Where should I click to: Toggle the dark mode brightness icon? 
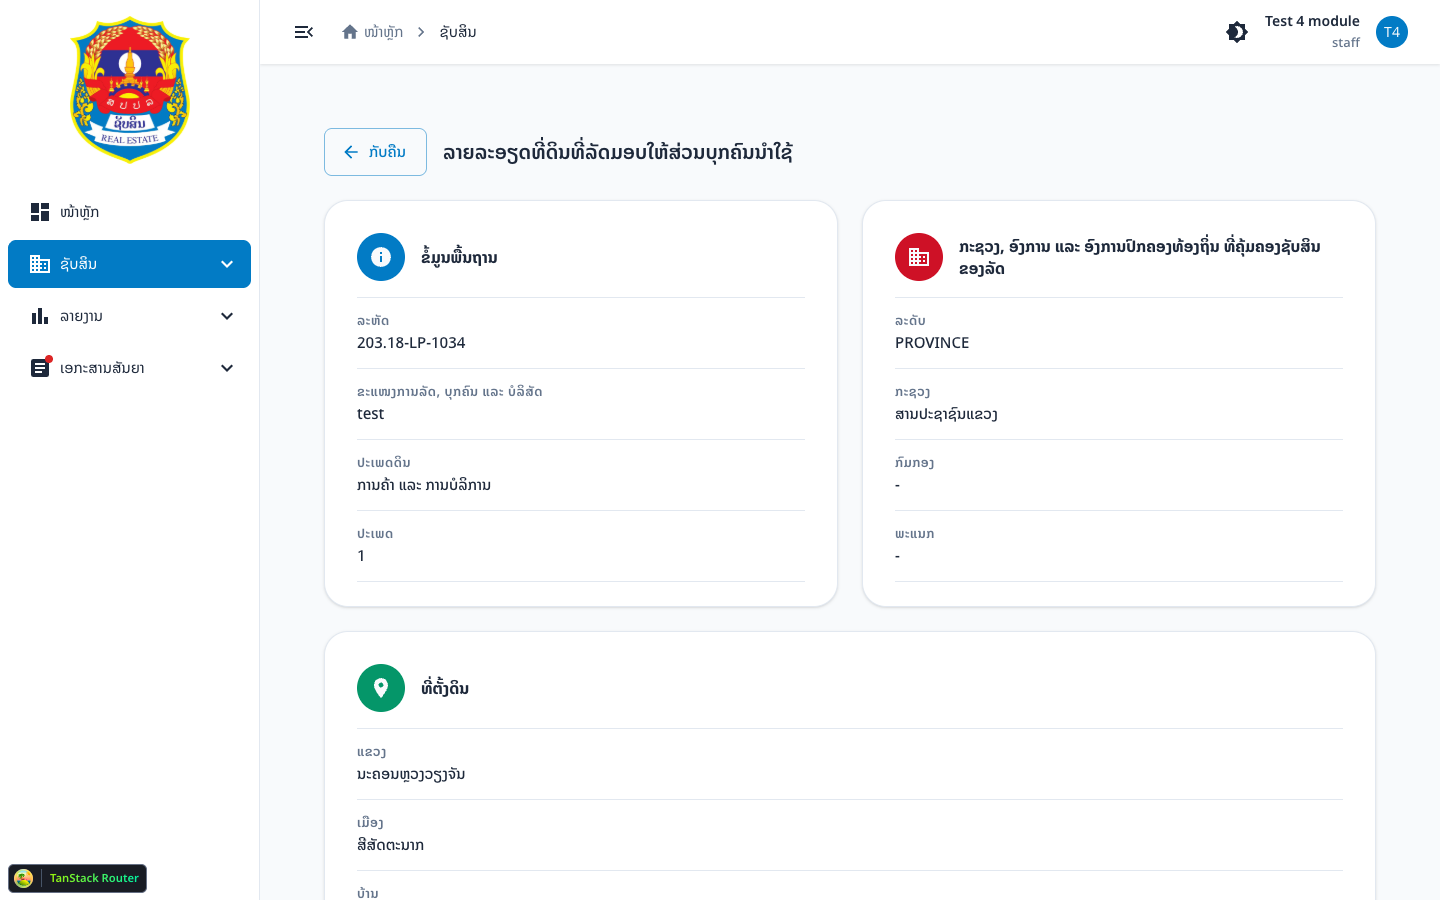coord(1237,32)
